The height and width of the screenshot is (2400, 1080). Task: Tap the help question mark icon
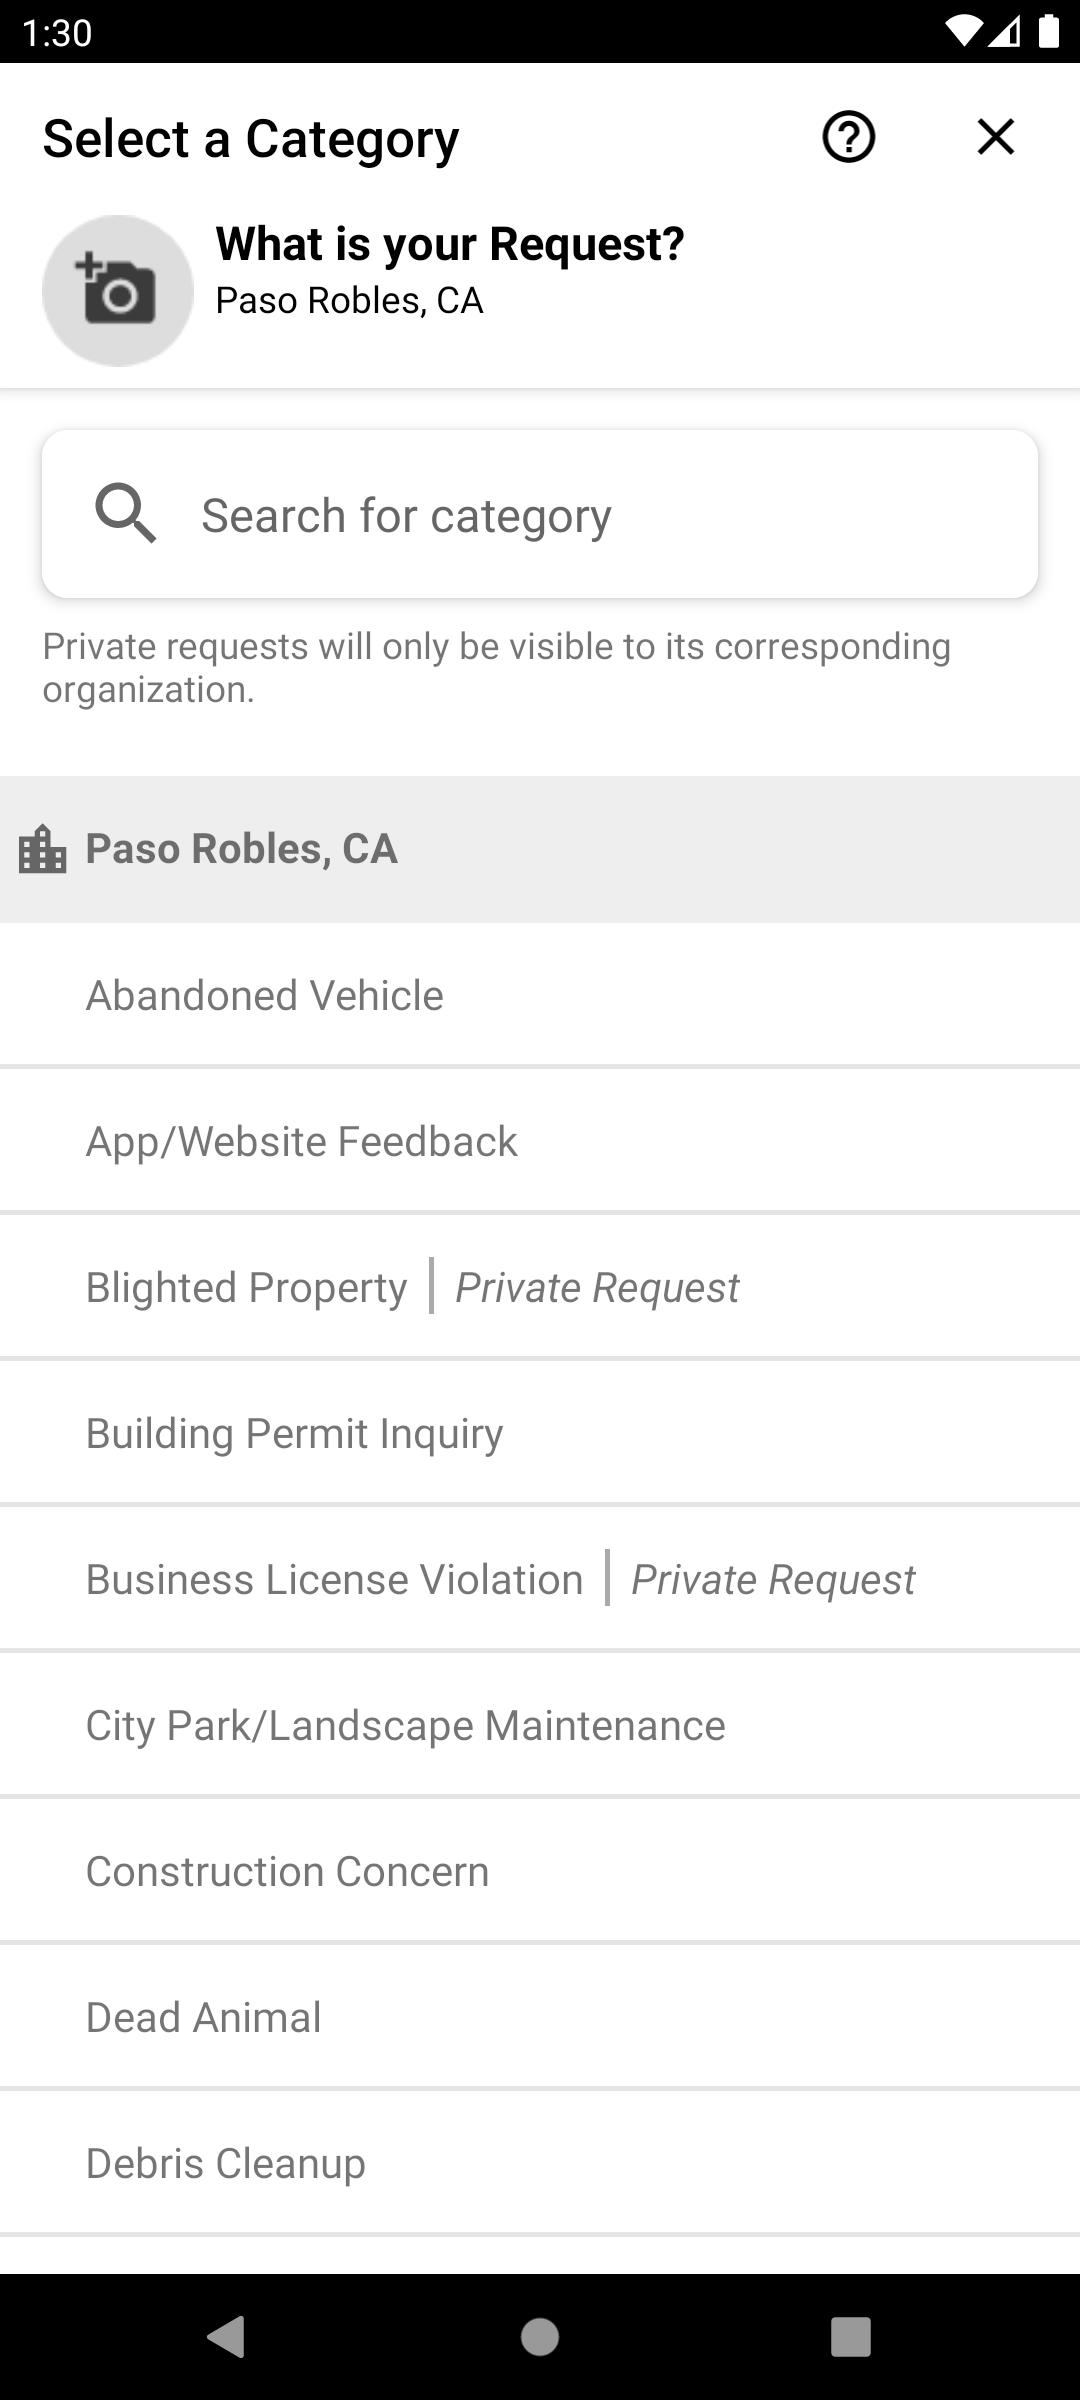(848, 137)
